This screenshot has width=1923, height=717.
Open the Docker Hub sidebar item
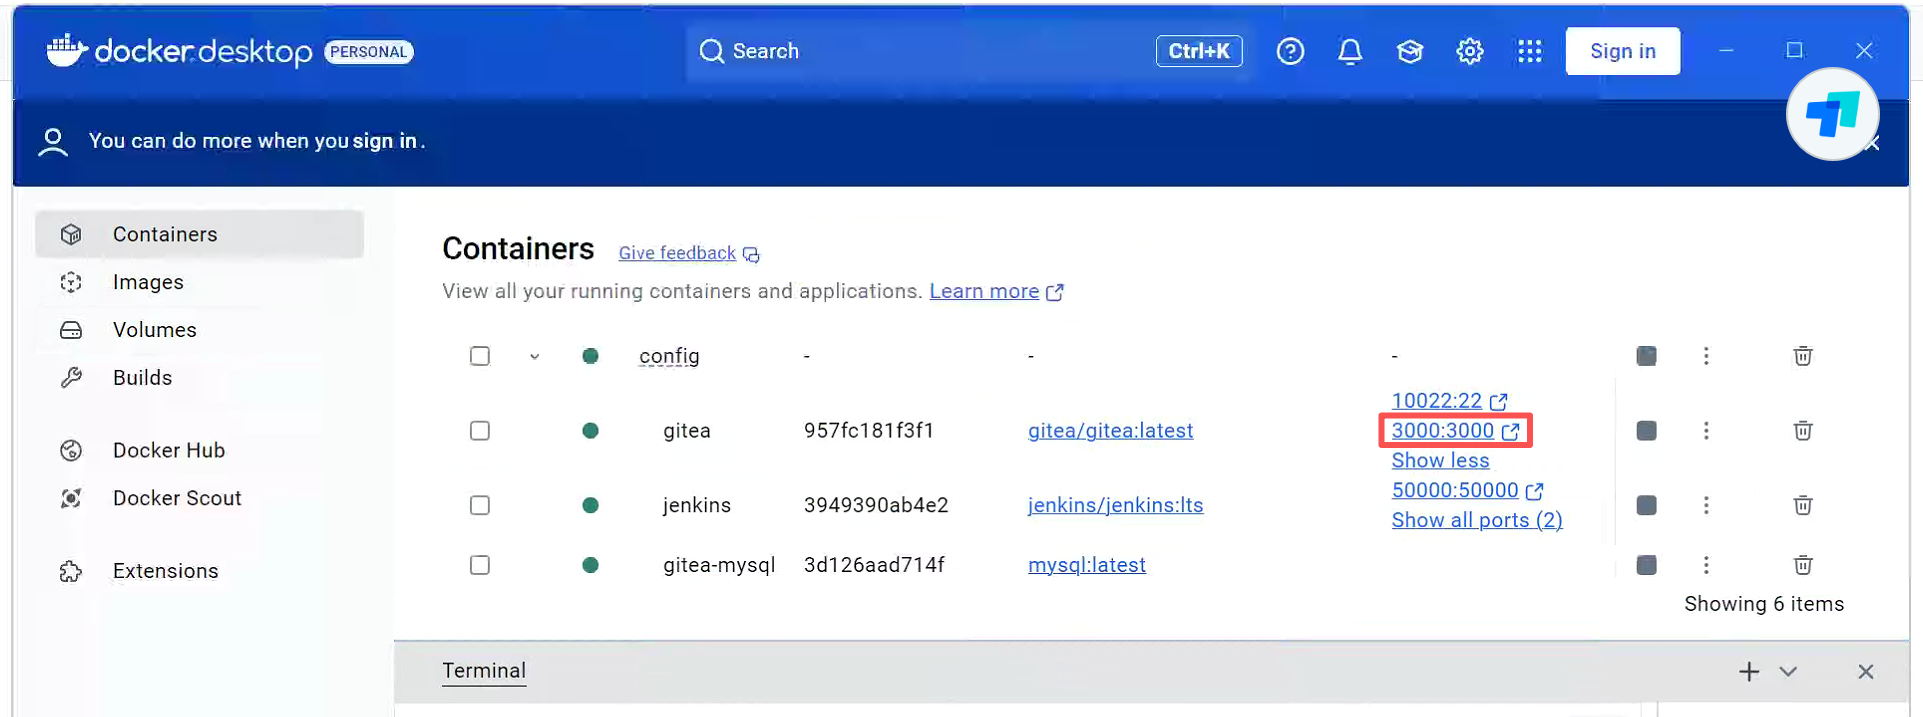pos(199,450)
